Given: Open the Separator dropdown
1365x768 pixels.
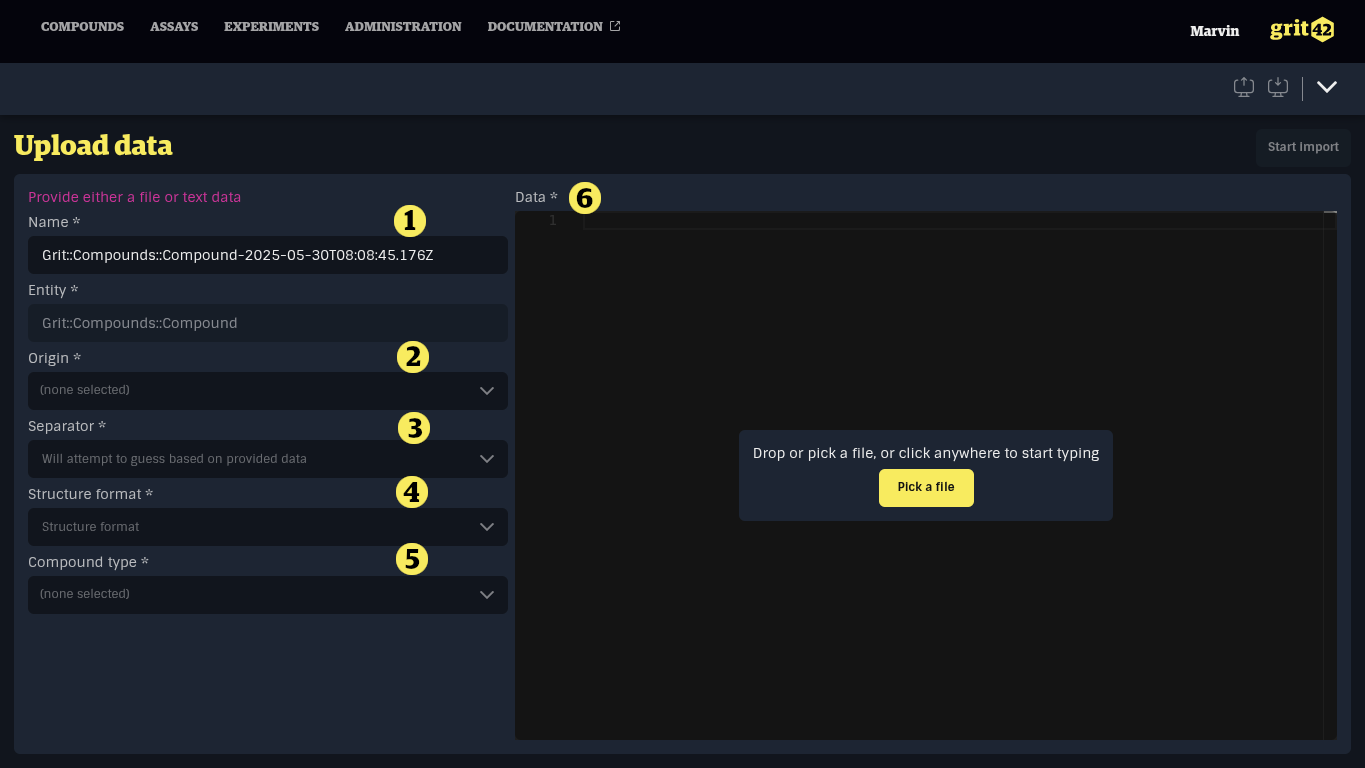Looking at the screenshot, I should (x=268, y=459).
